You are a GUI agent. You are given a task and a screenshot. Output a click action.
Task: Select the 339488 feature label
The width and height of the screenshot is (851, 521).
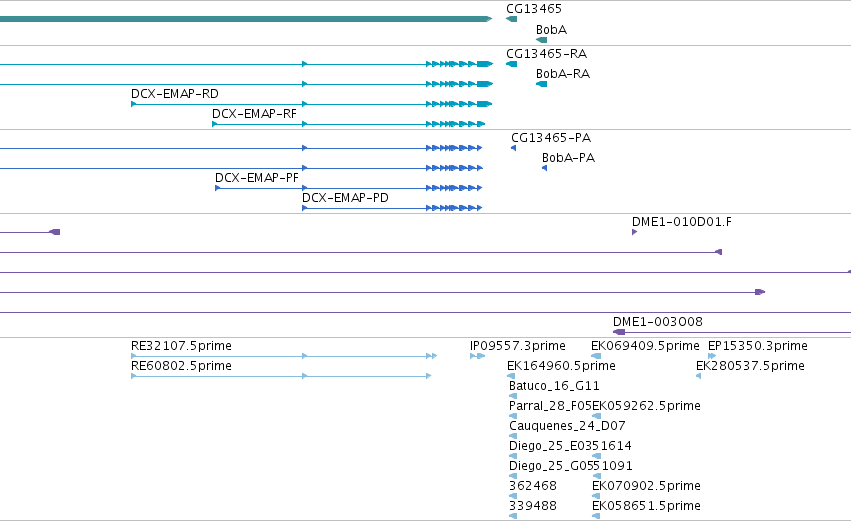tap(533, 506)
